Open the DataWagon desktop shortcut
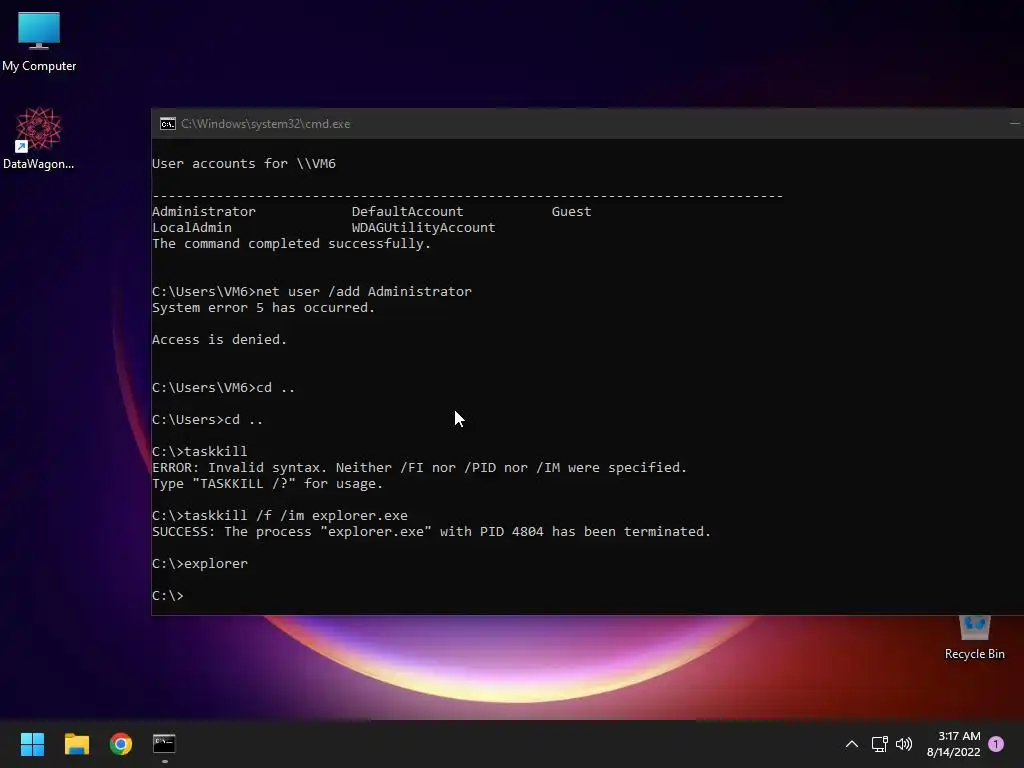 [x=39, y=138]
